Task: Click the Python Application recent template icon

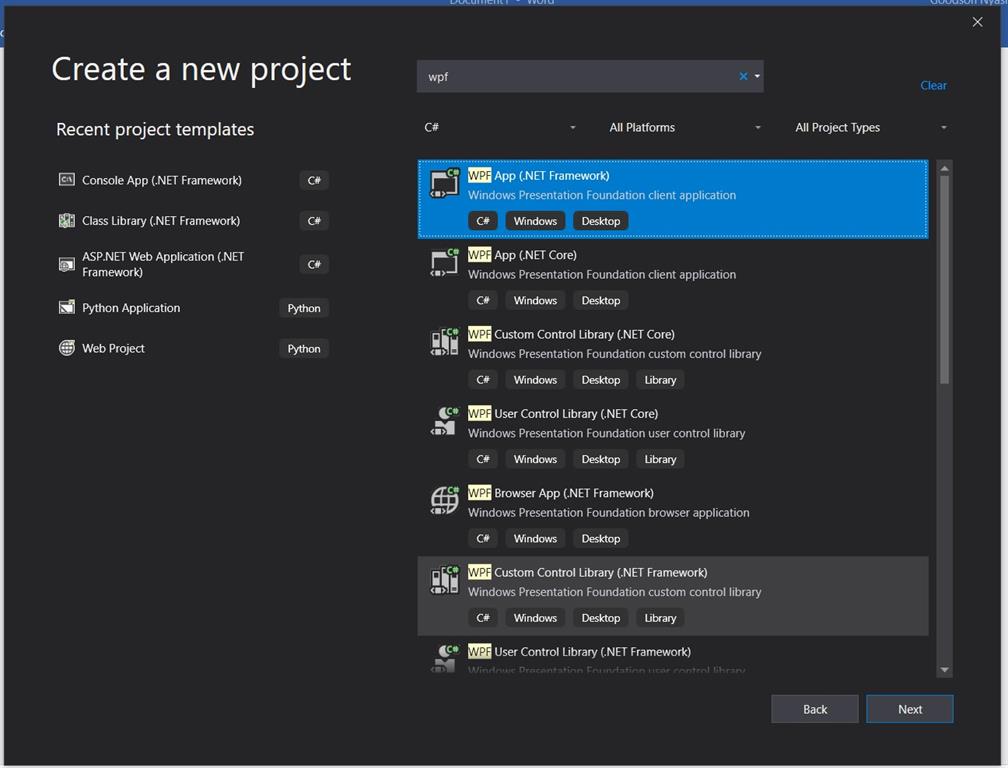Action: point(66,307)
